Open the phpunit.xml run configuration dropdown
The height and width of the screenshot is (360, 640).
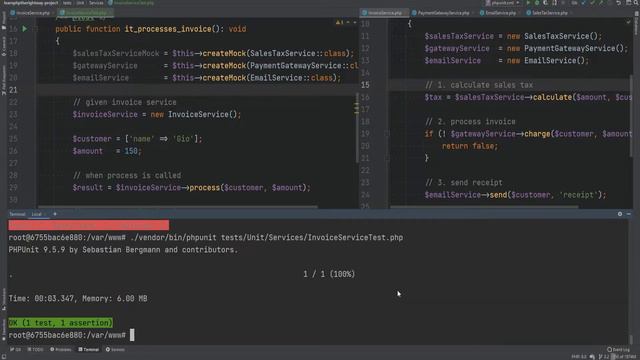502,3
